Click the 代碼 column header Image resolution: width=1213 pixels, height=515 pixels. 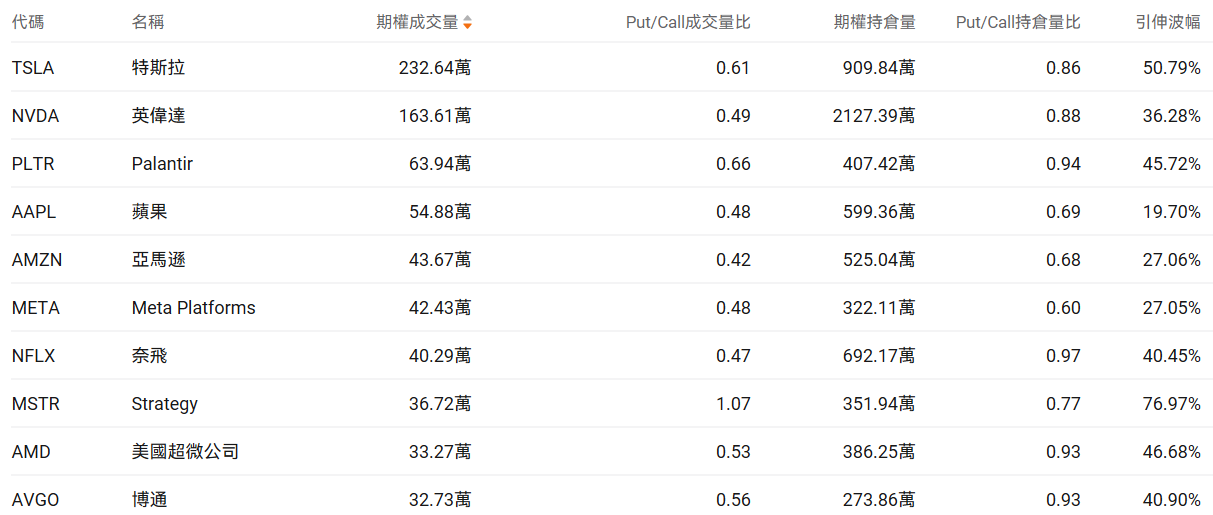pyautogui.click(x=28, y=22)
